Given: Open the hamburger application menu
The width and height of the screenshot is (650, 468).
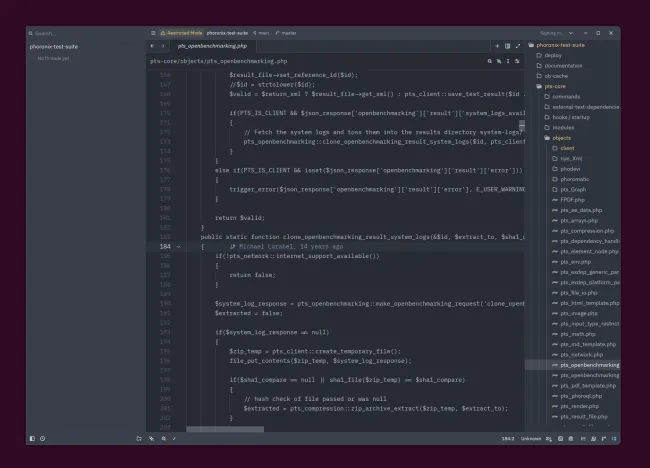Looking at the screenshot, I should coord(153,33).
